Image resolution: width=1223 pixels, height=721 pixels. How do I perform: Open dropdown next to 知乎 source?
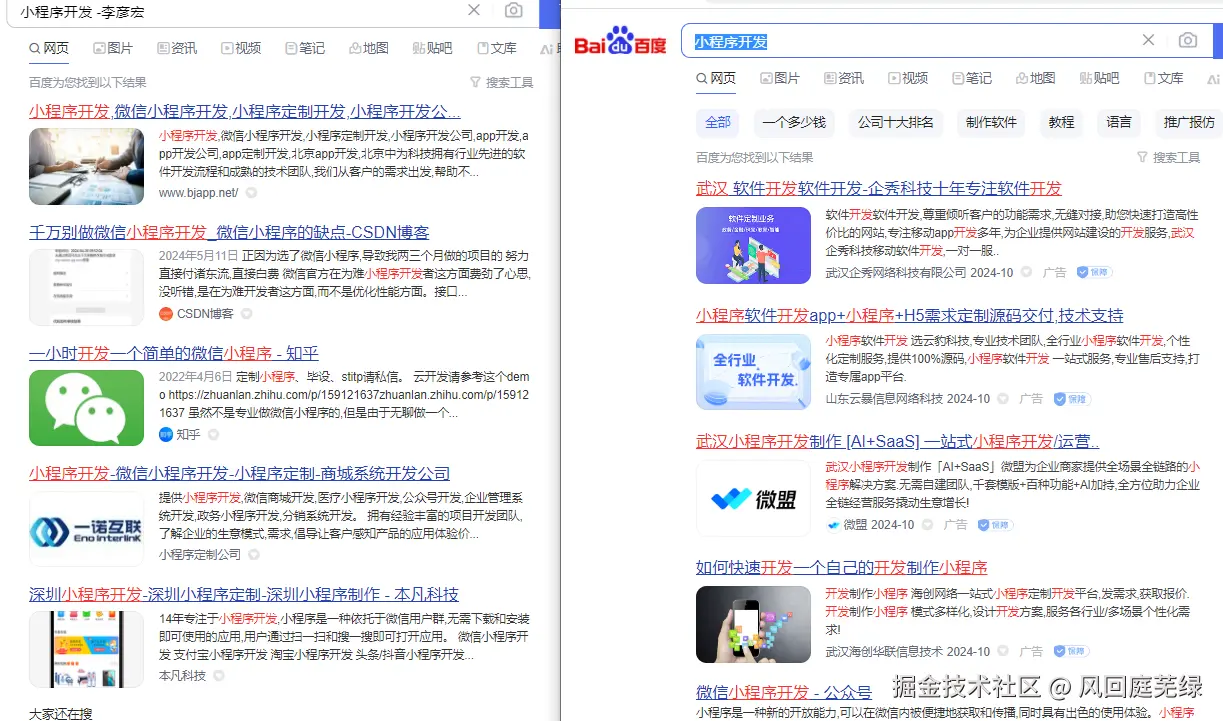click(213, 434)
